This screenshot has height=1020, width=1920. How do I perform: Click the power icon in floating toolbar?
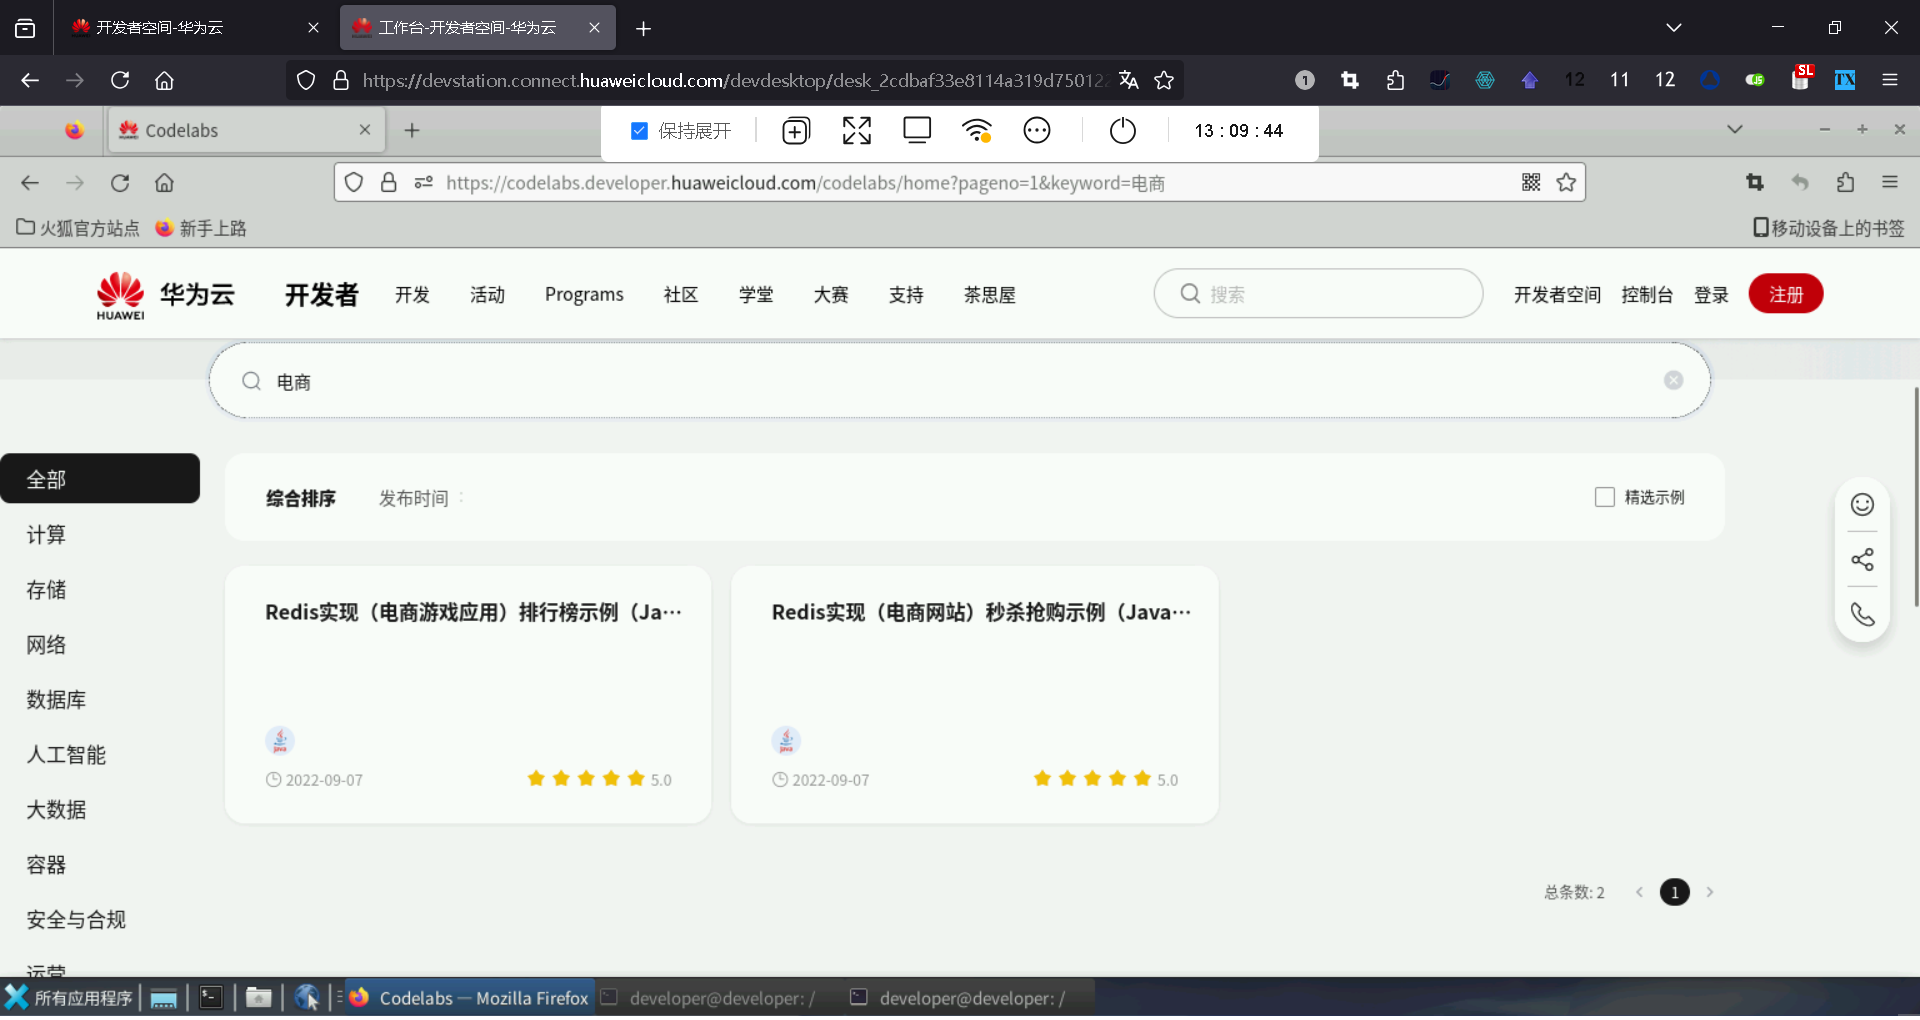tap(1122, 130)
